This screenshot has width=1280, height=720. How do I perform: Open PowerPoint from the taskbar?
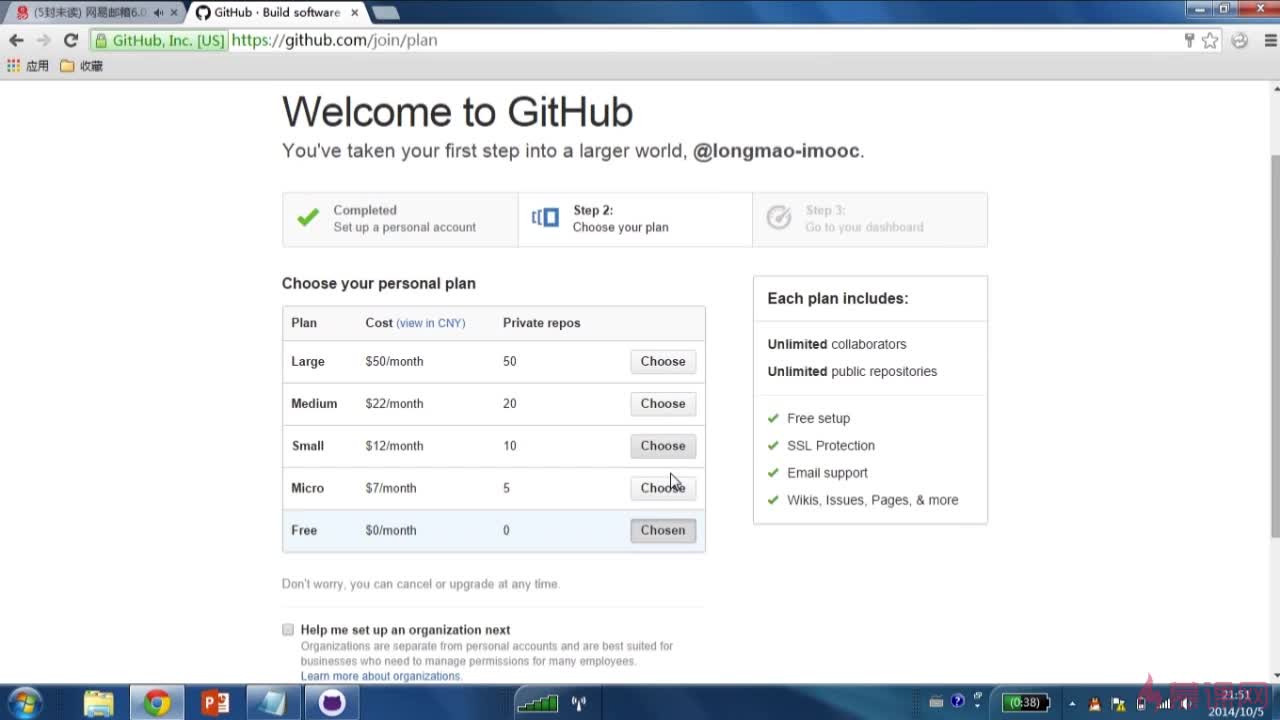click(215, 703)
